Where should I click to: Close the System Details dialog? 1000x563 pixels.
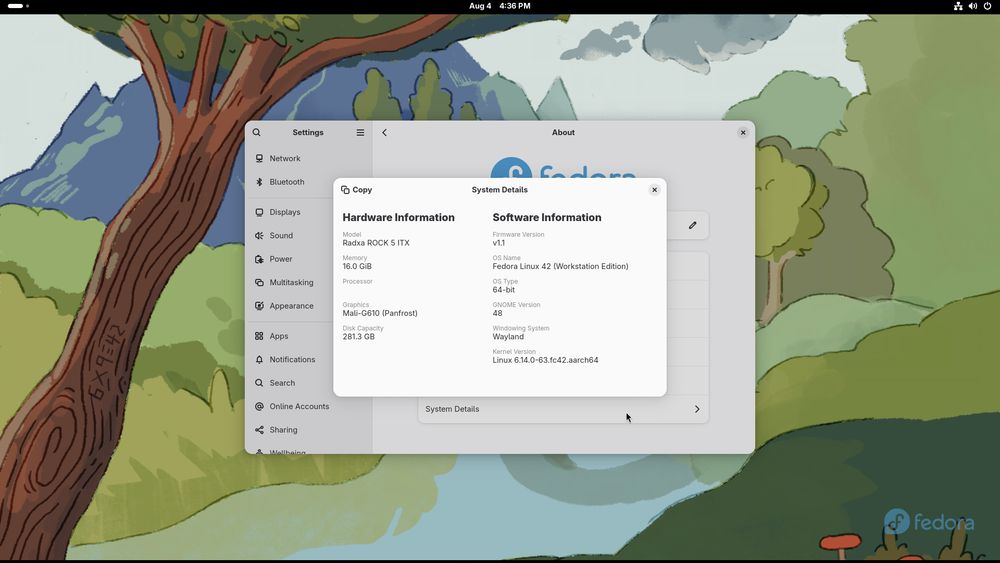[654, 190]
